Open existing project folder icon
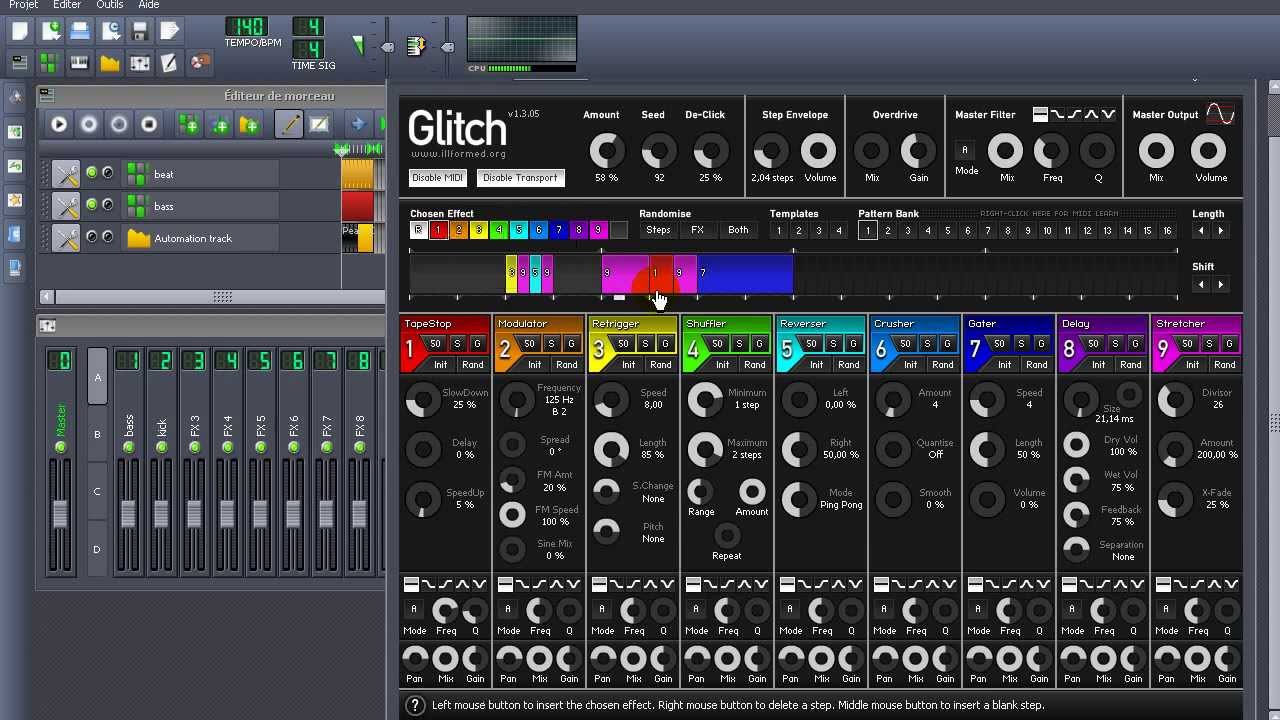1280x720 pixels. 80,32
